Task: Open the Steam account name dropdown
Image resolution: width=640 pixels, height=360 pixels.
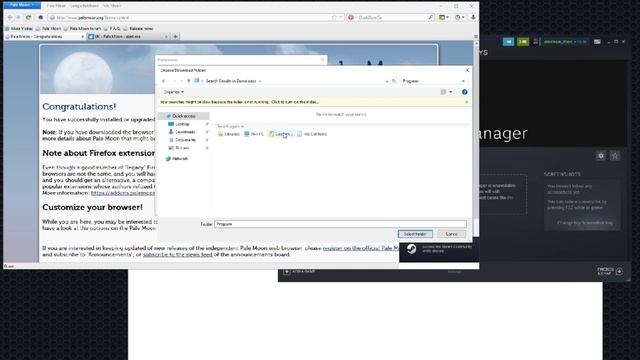Action: click(564, 42)
